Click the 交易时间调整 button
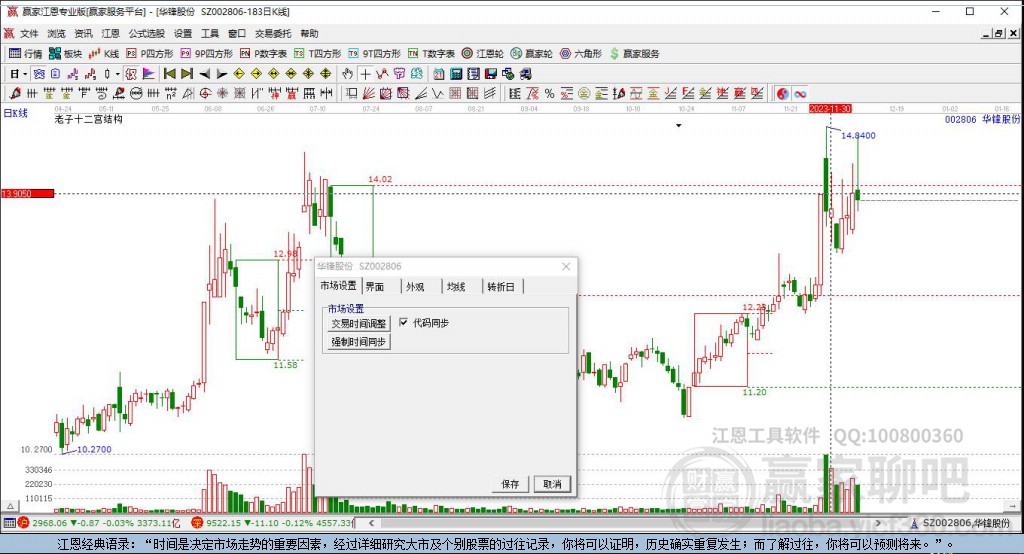Viewport: 1024px width, 554px height. (359, 323)
